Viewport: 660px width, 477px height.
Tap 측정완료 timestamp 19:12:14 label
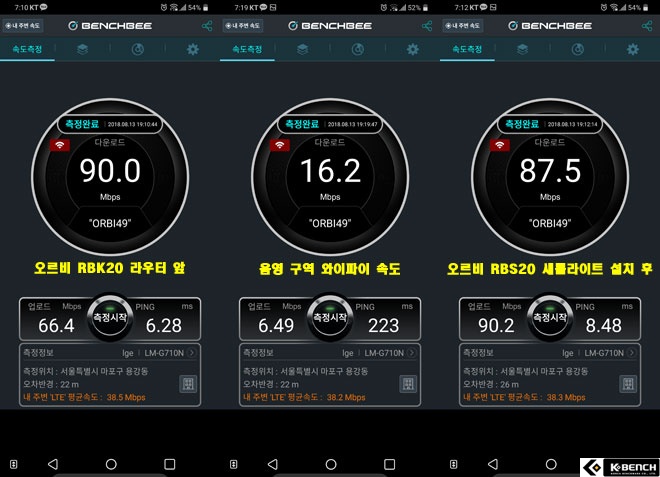(550, 124)
